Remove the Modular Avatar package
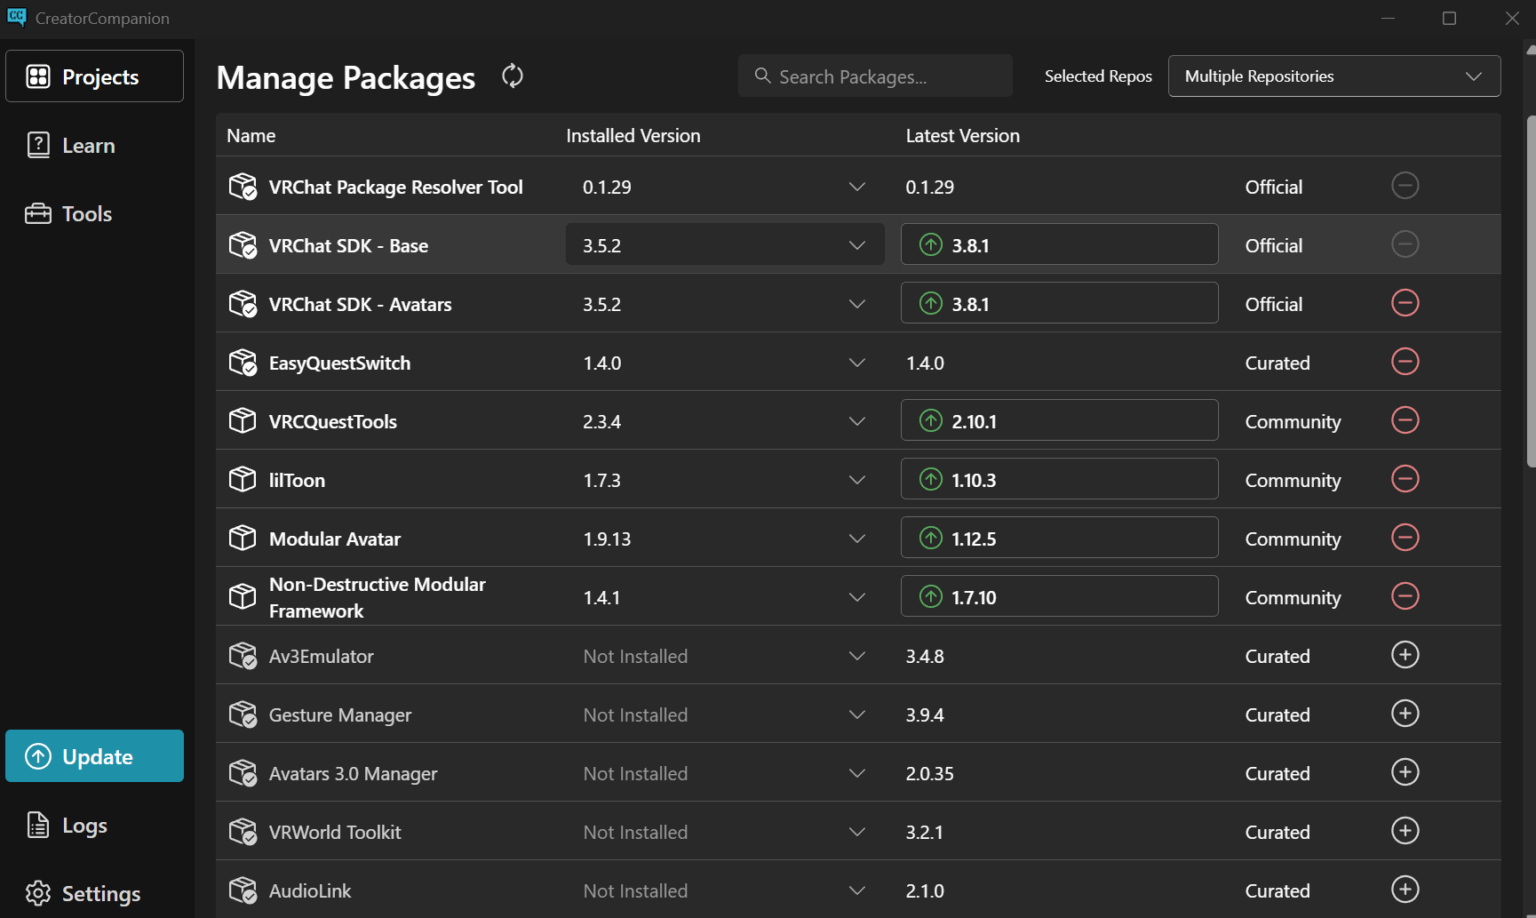 (1404, 538)
